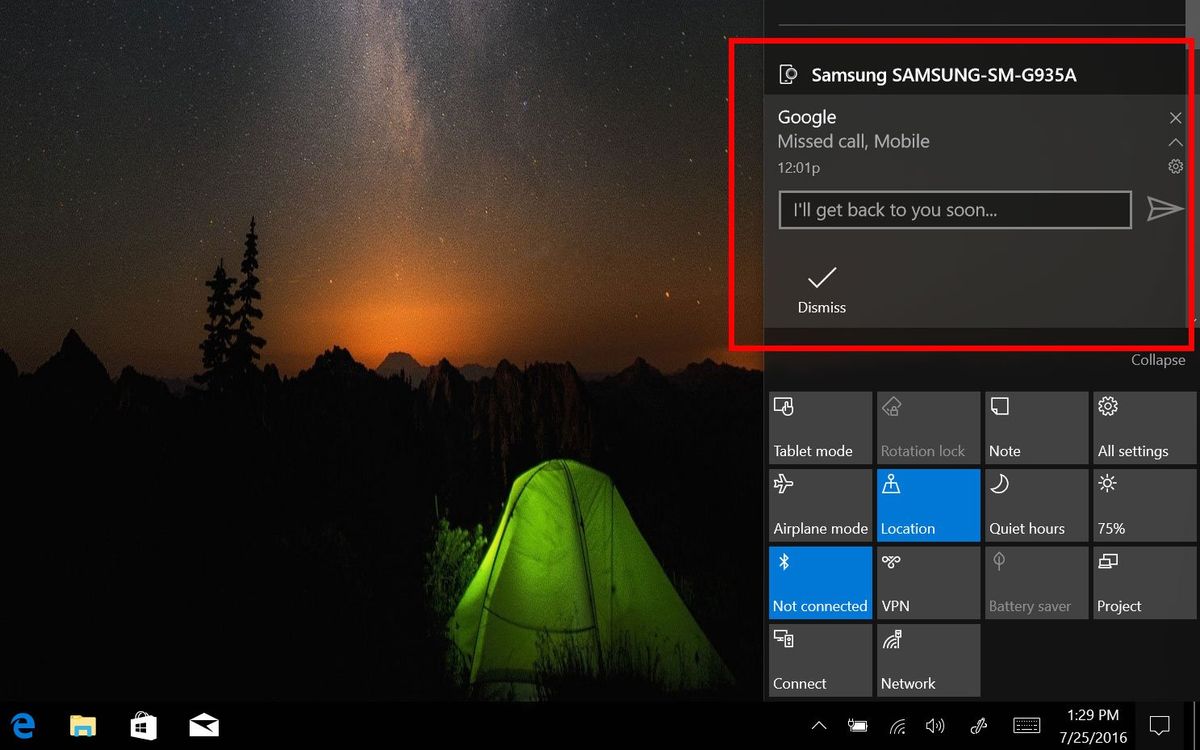Turn on Quiet hours
This screenshot has height=750, width=1200.
(x=1035, y=505)
